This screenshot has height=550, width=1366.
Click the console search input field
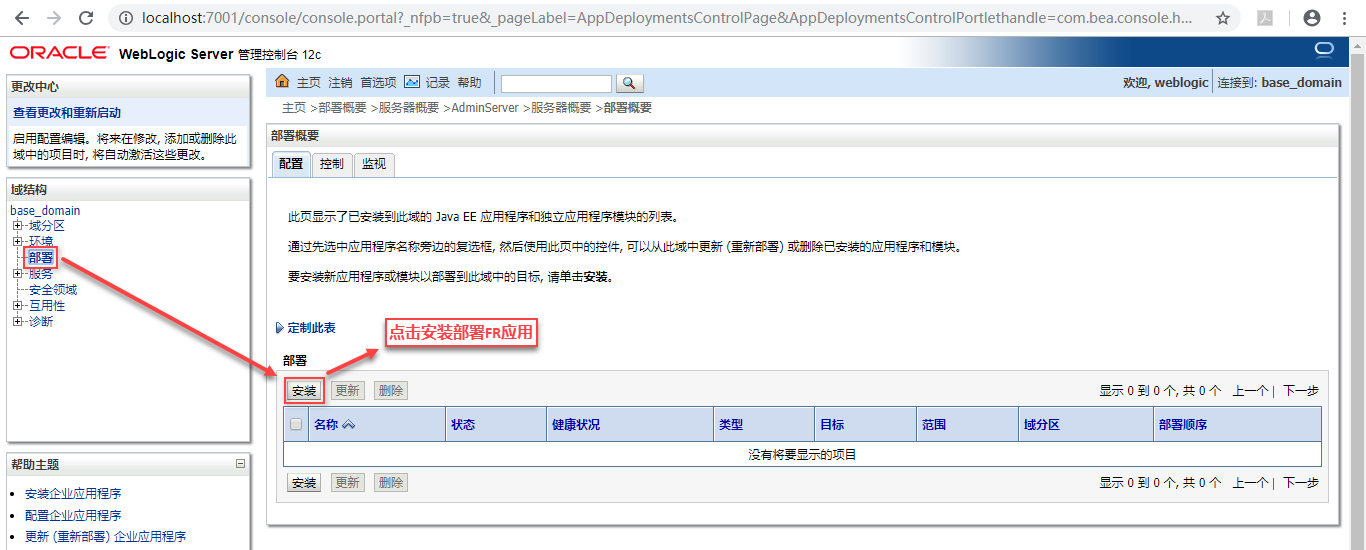click(x=556, y=83)
